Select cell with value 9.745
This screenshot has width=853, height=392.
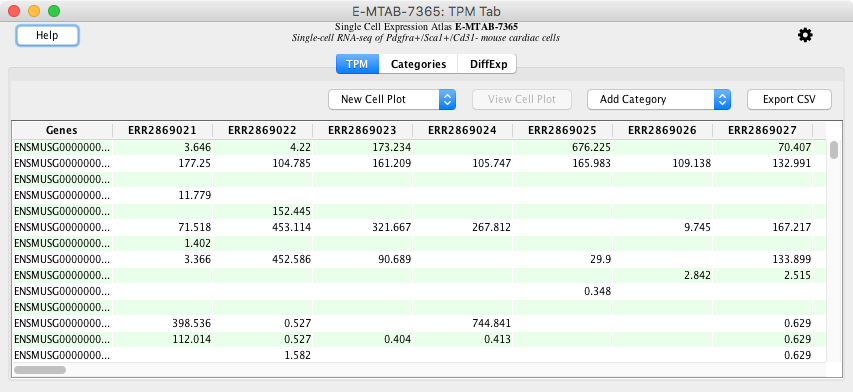(x=663, y=227)
